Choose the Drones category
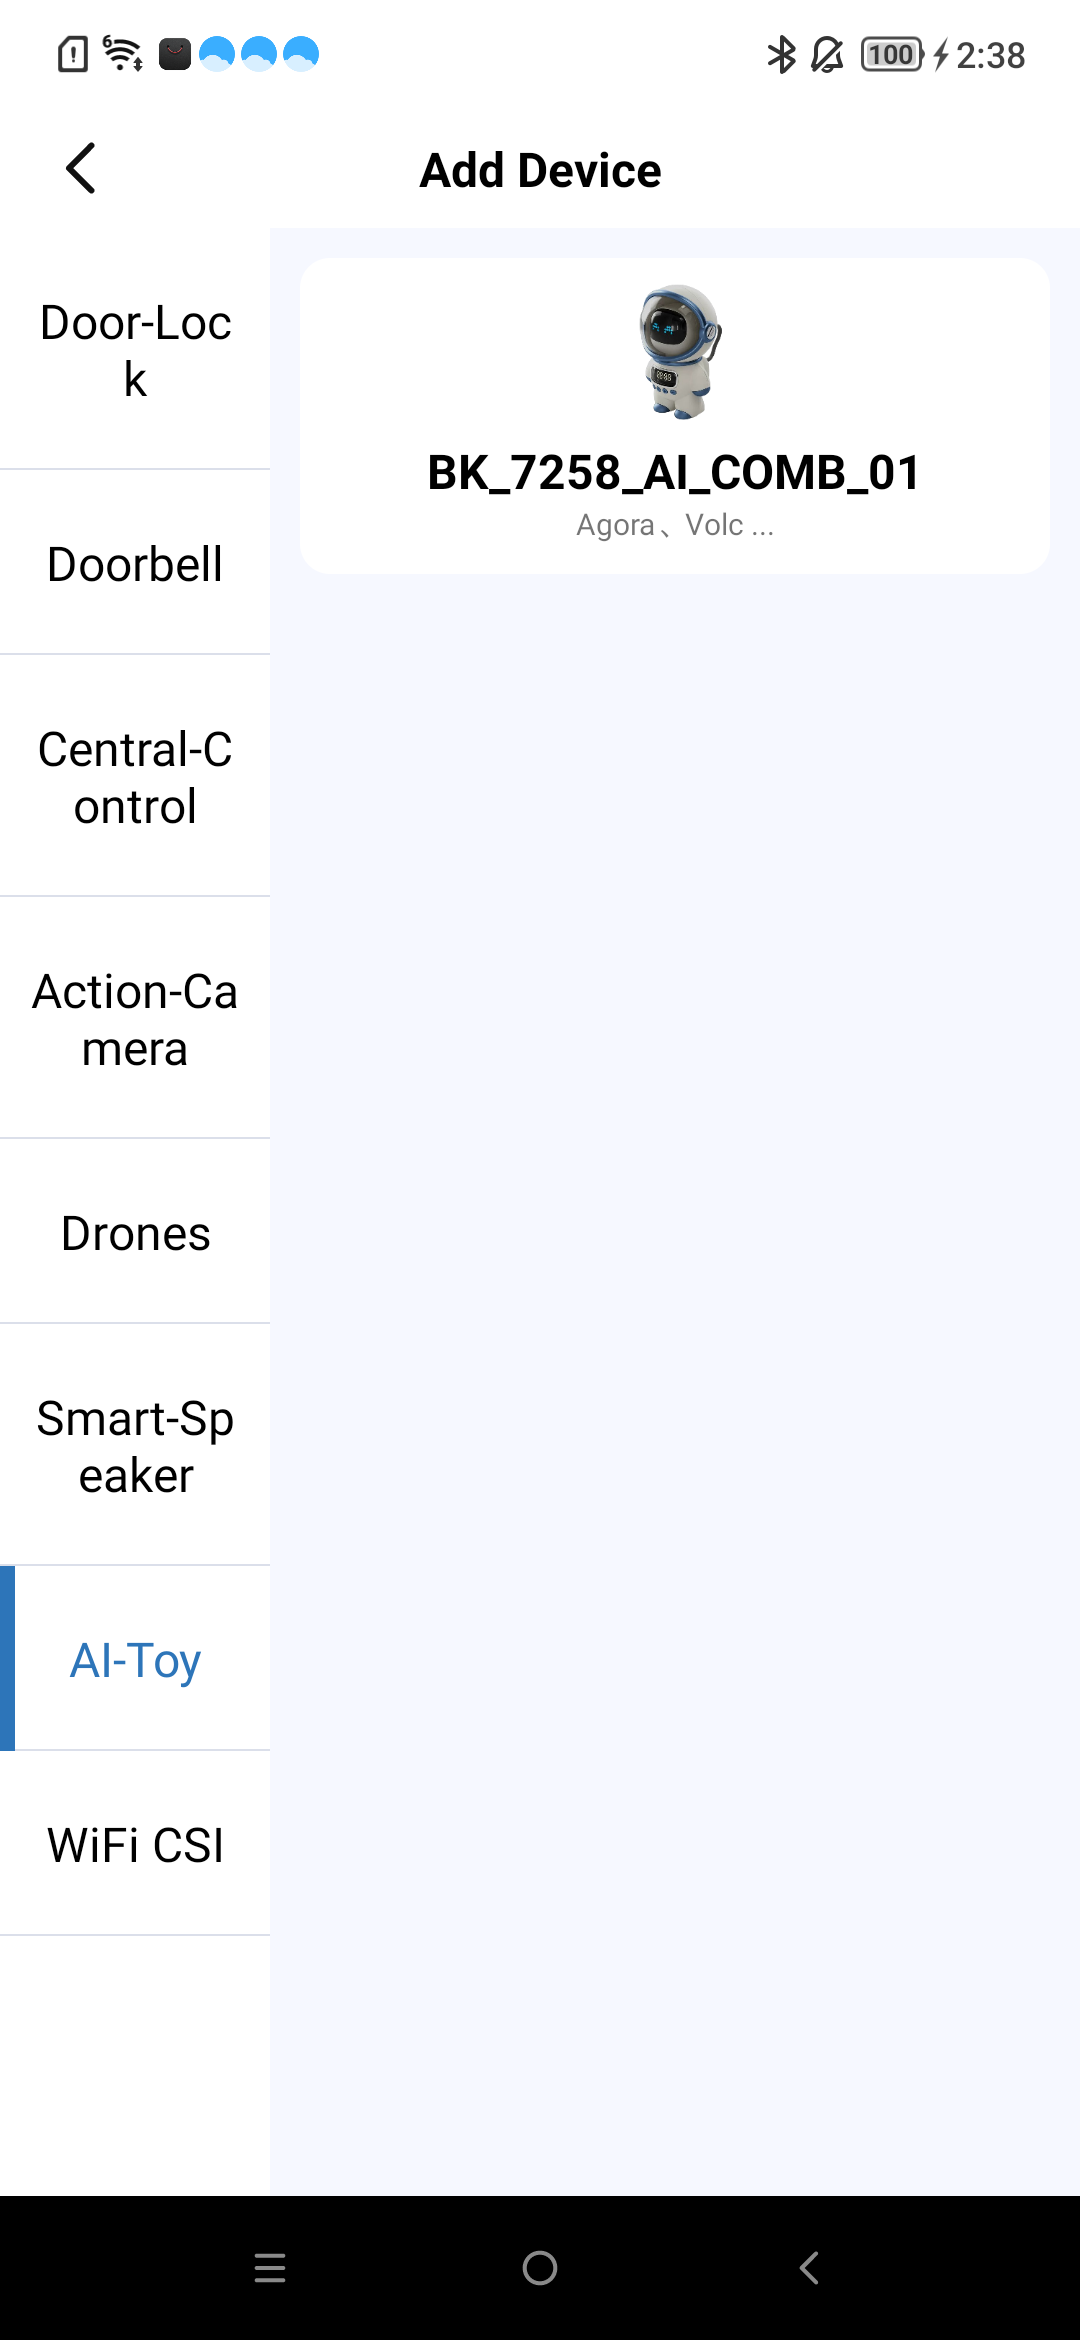The image size is (1080, 2340). click(135, 1233)
